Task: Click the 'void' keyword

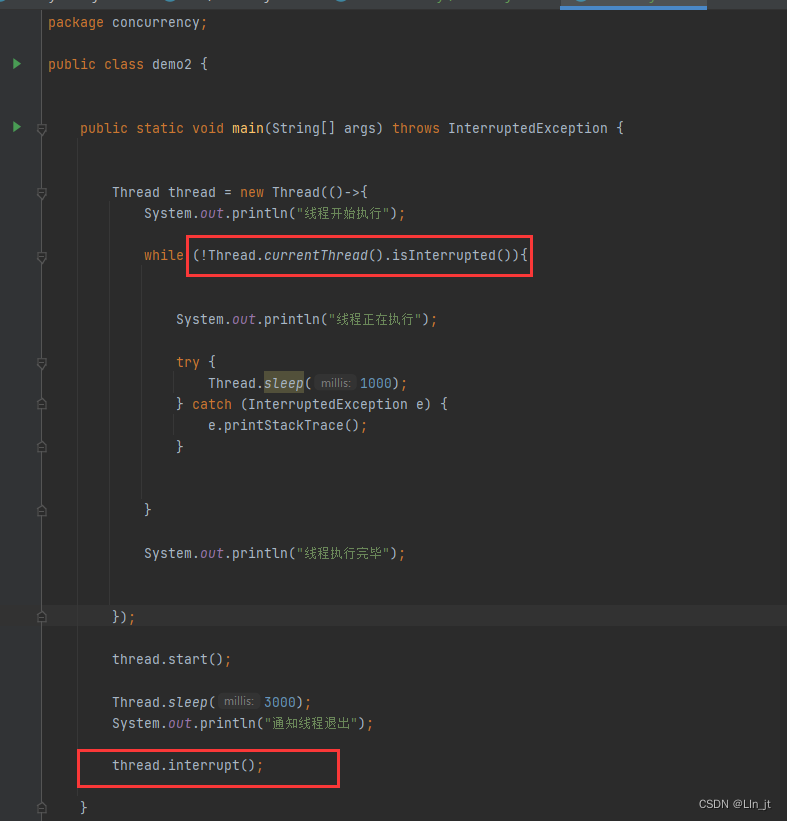Action: point(208,128)
